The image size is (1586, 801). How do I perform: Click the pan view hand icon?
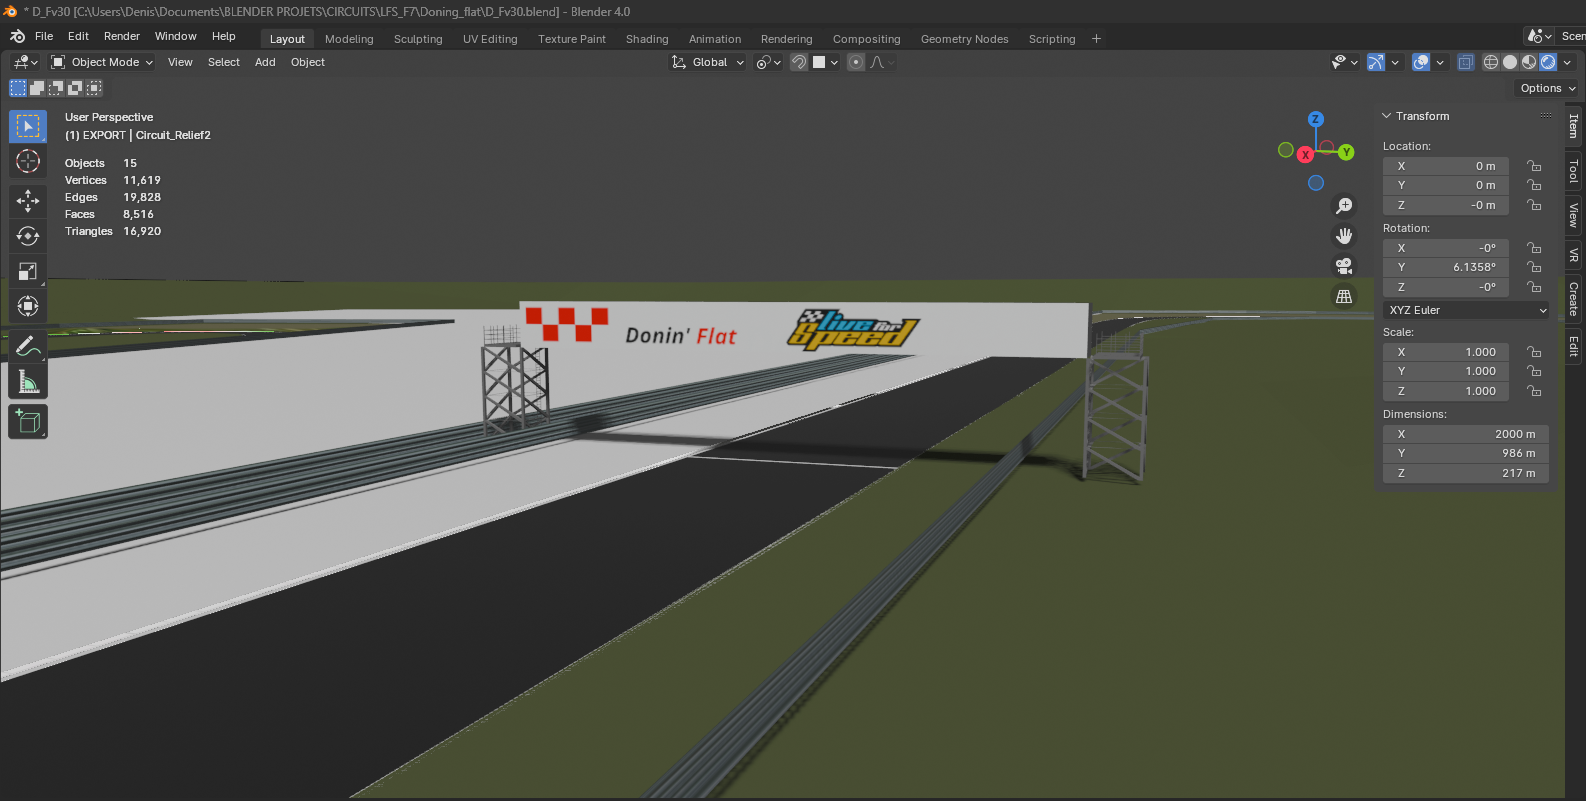tap(1344, 236)
